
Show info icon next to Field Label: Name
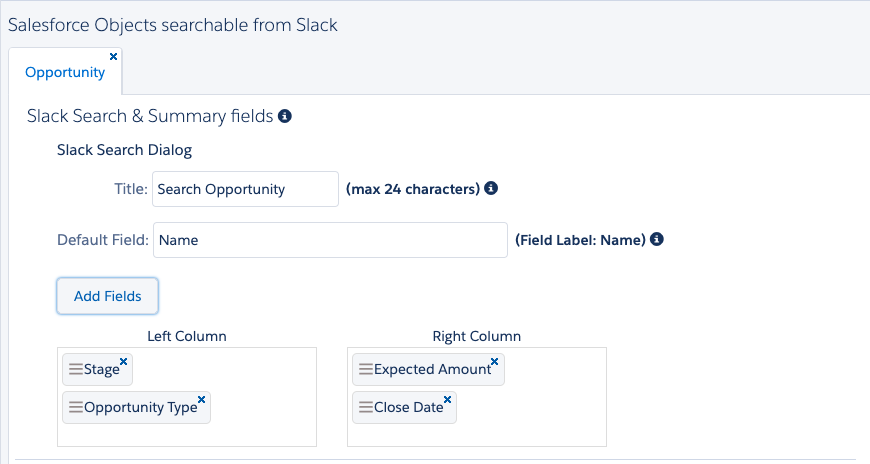656,240
